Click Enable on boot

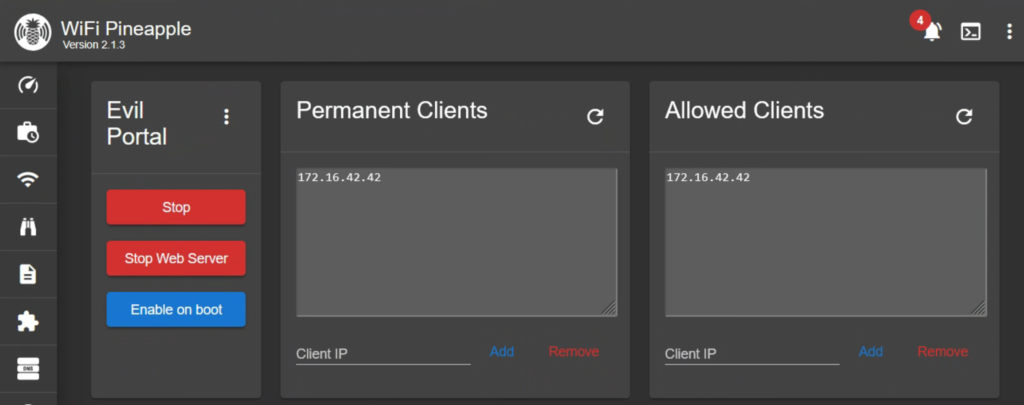[176, 310]
